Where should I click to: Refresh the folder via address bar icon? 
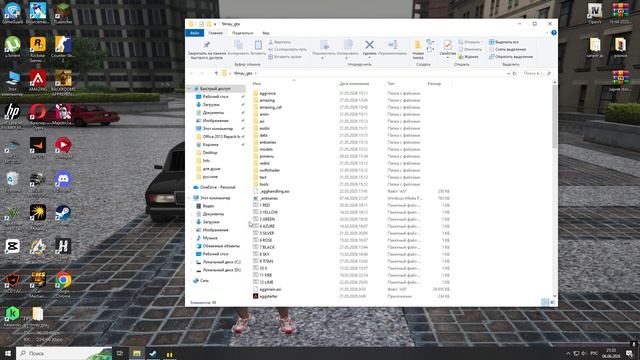tap(514, 73)
